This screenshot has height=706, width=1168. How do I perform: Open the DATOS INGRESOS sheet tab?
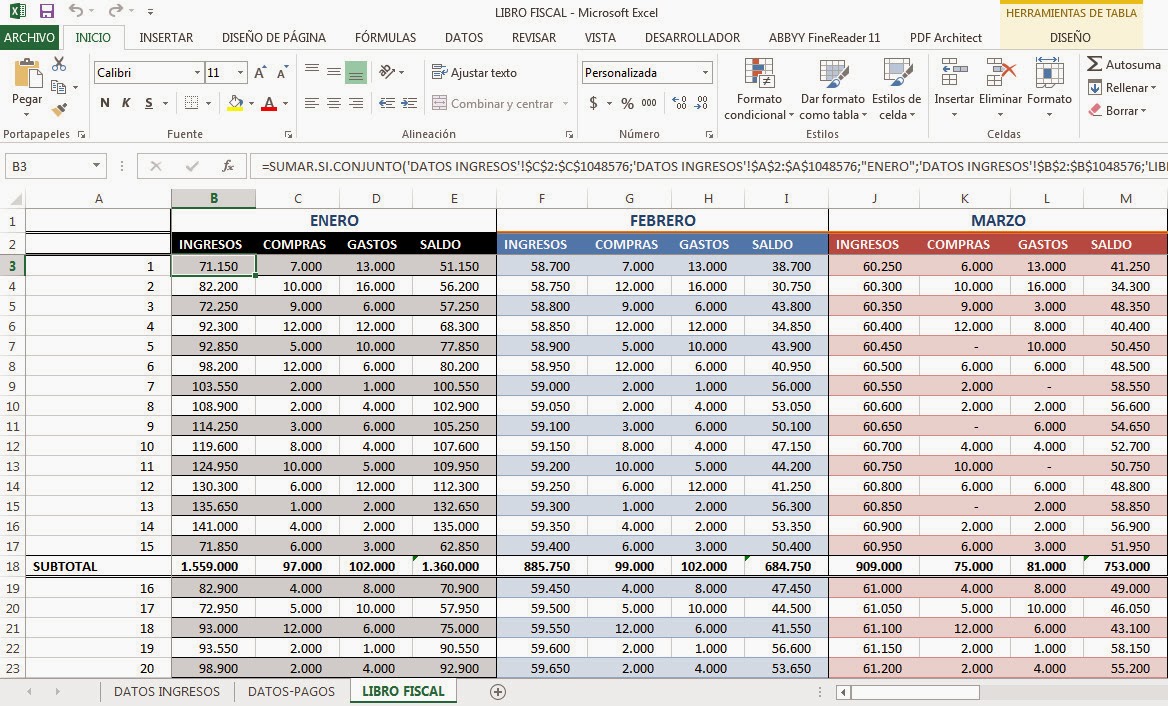(166, 690)
